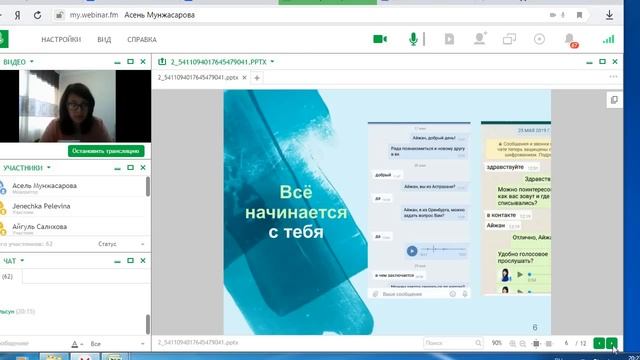Click the chat message input field
The width and height of the screenshot is (640, 360).
33,344
